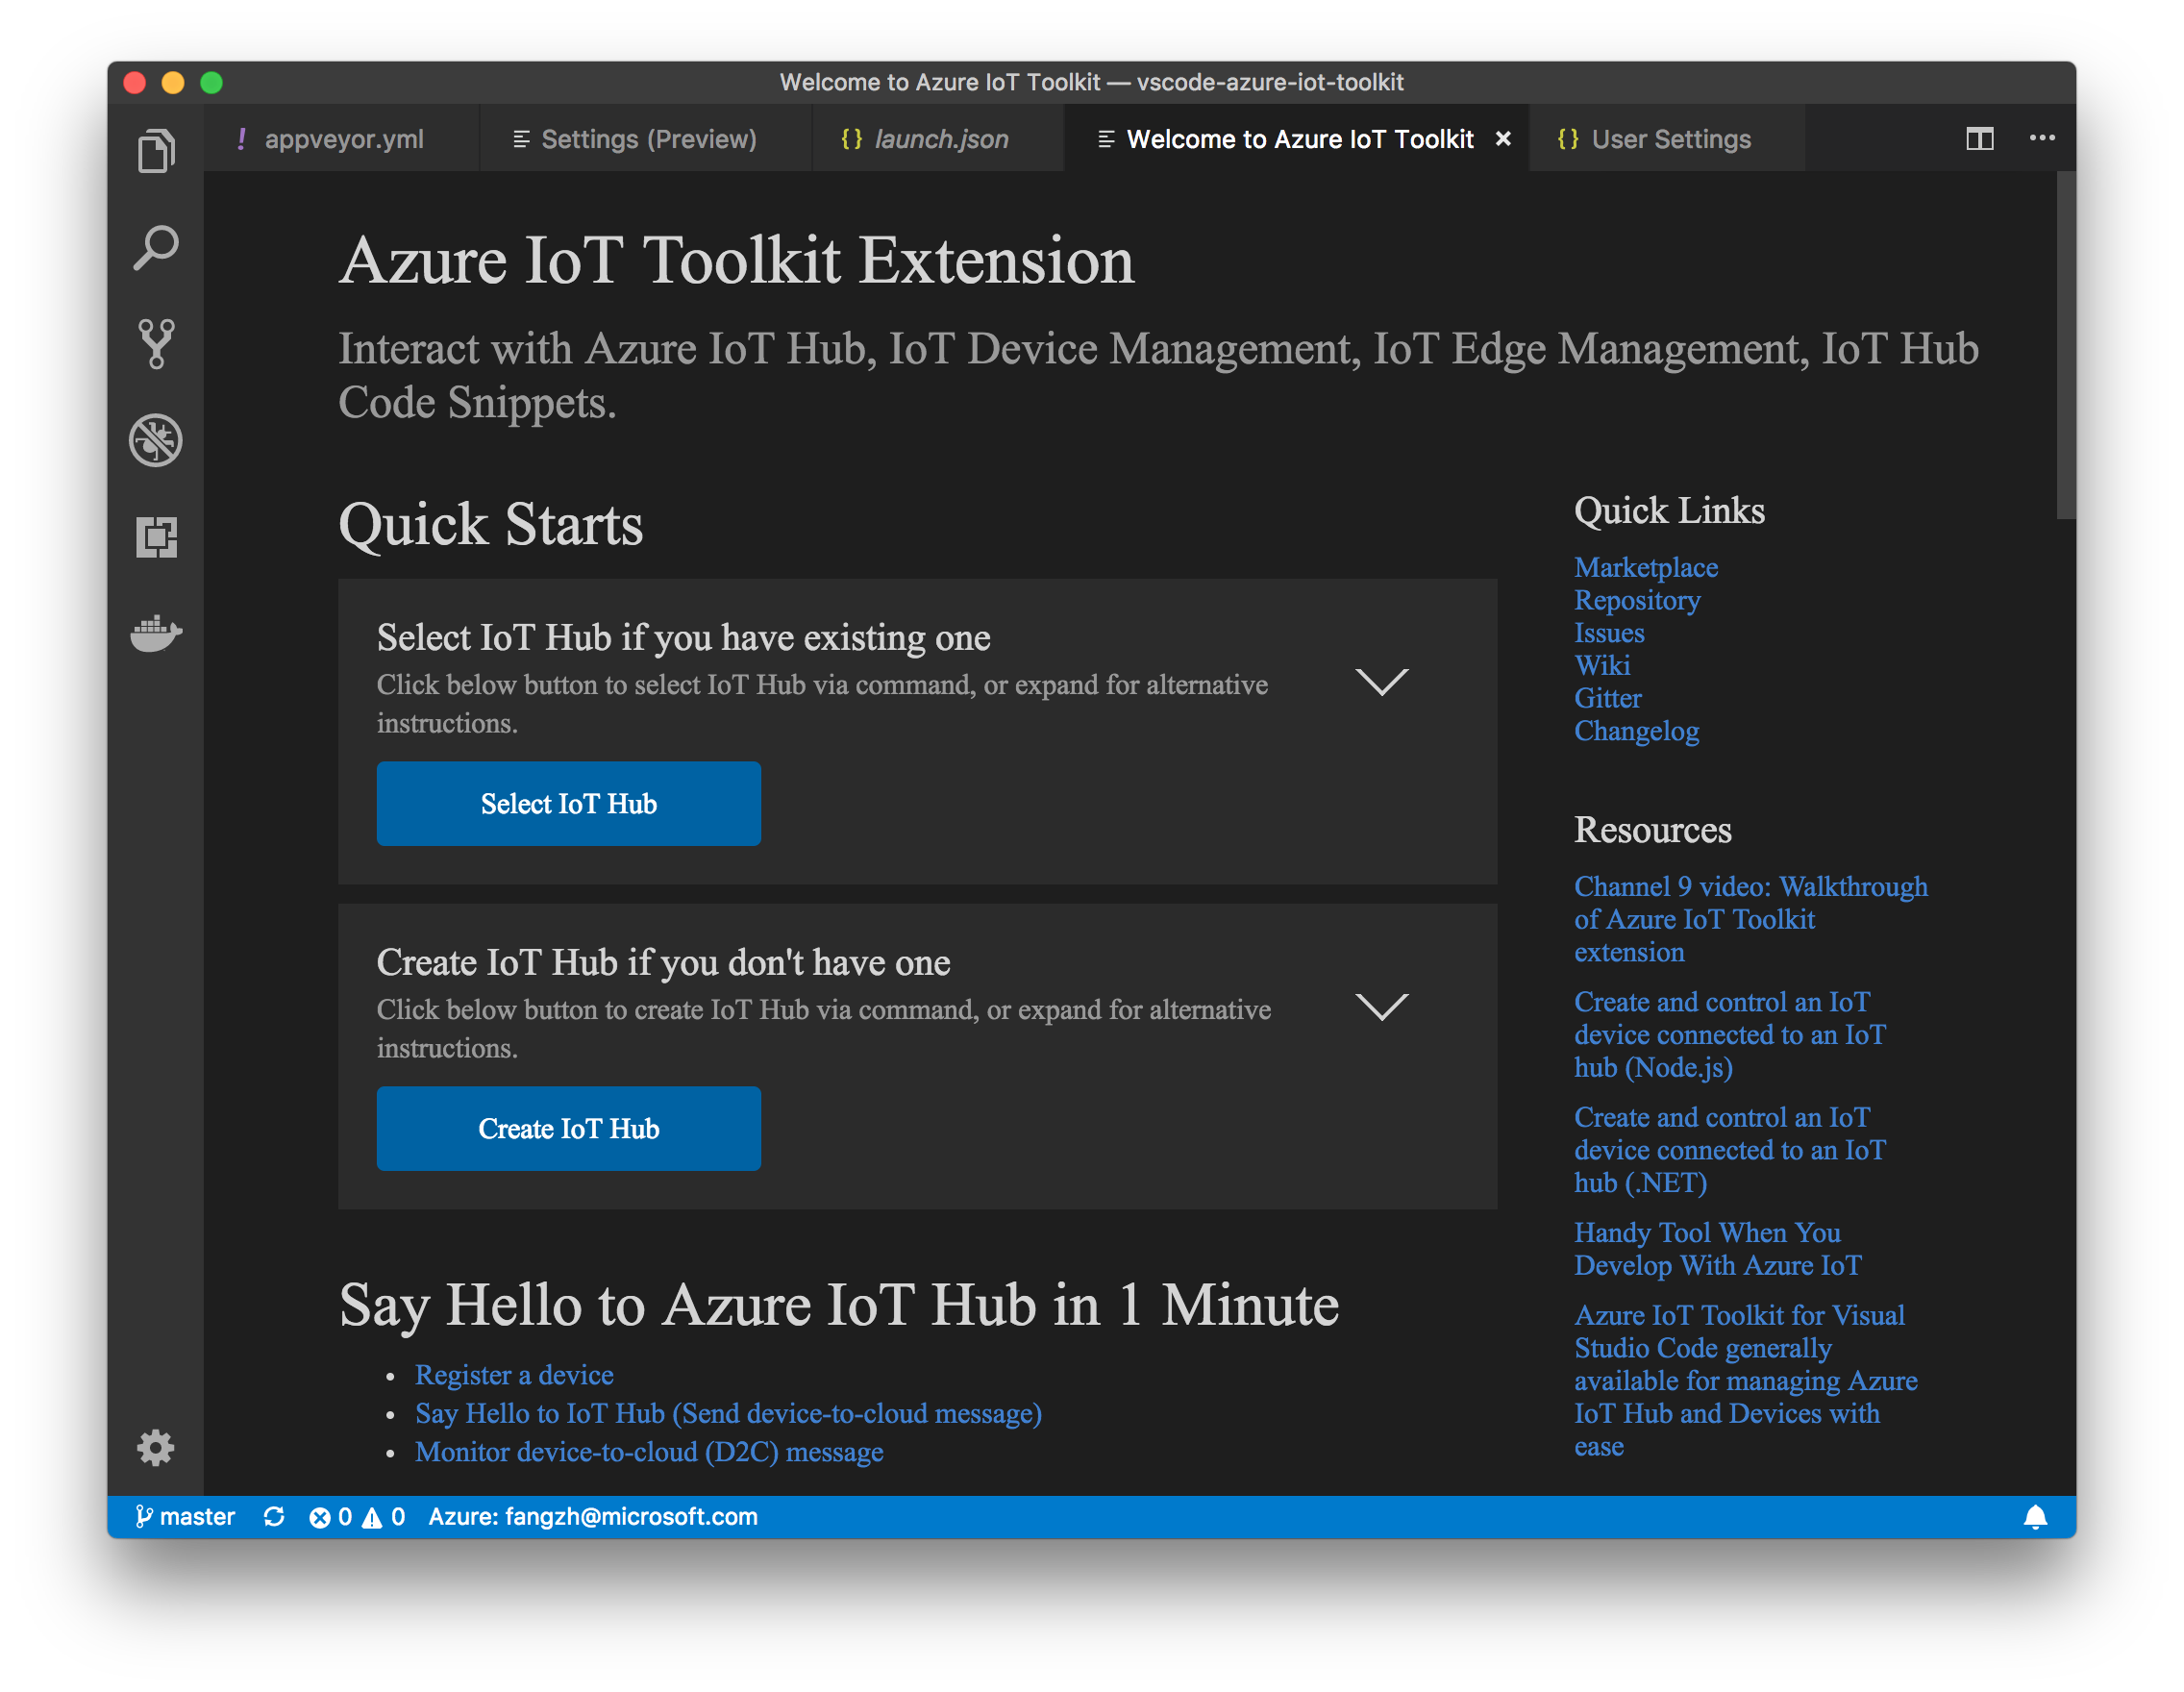
Task: Open notifications from the status bar bell
Action: pos(2037,1516)
